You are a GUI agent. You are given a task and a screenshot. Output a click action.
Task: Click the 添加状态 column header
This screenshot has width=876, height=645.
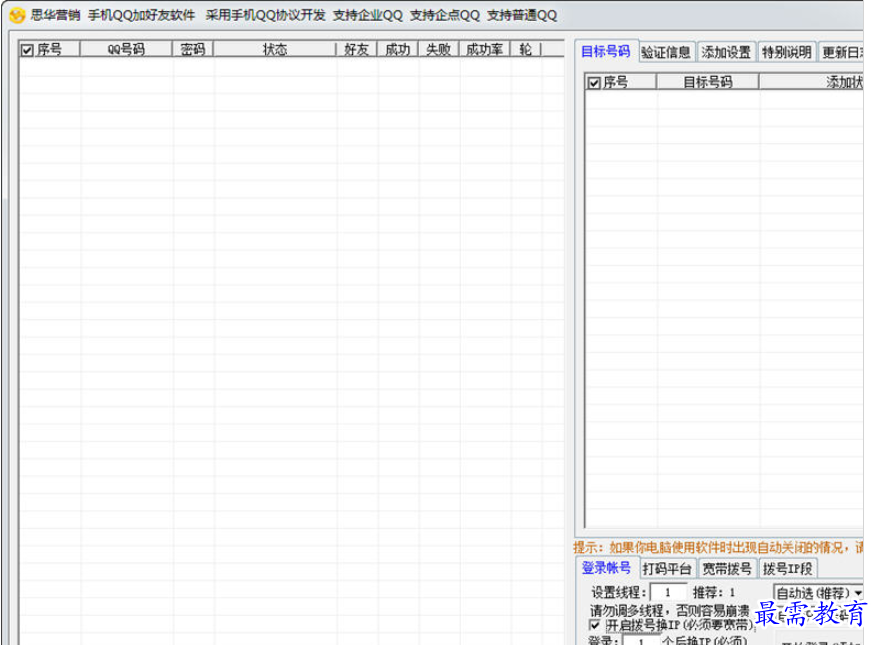click(x=812, y=82)
